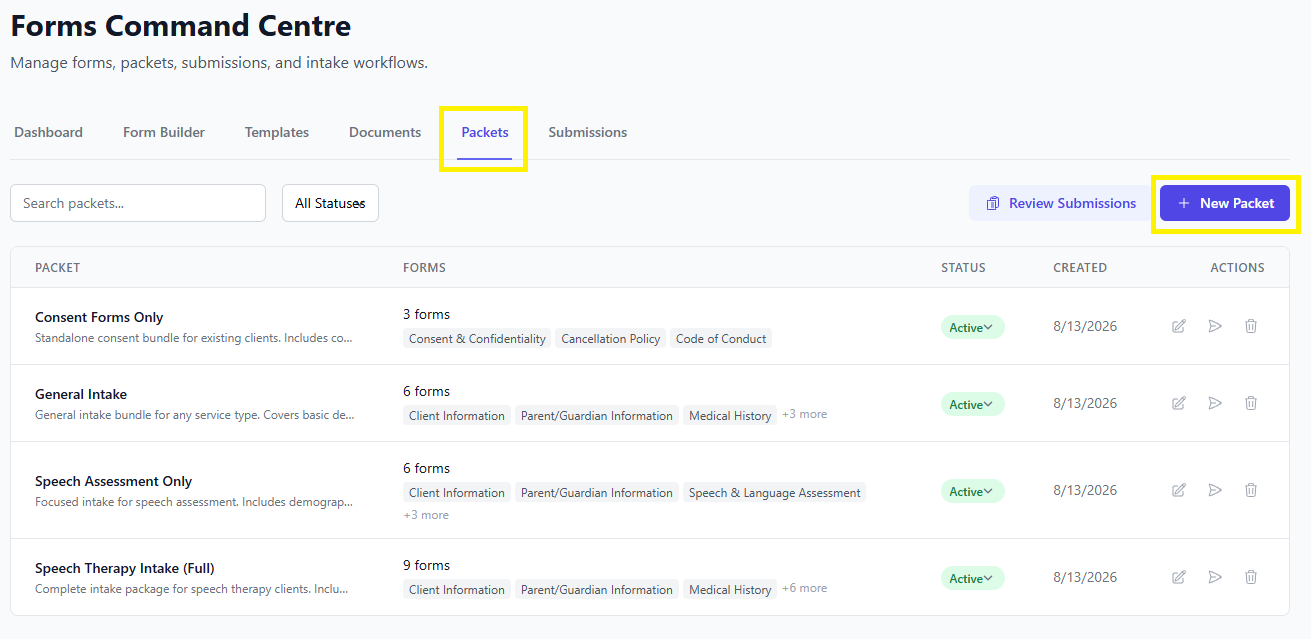Open the Submissions tab
Image resolution: width=1311 pixels, height=639 pixels.
588,132
